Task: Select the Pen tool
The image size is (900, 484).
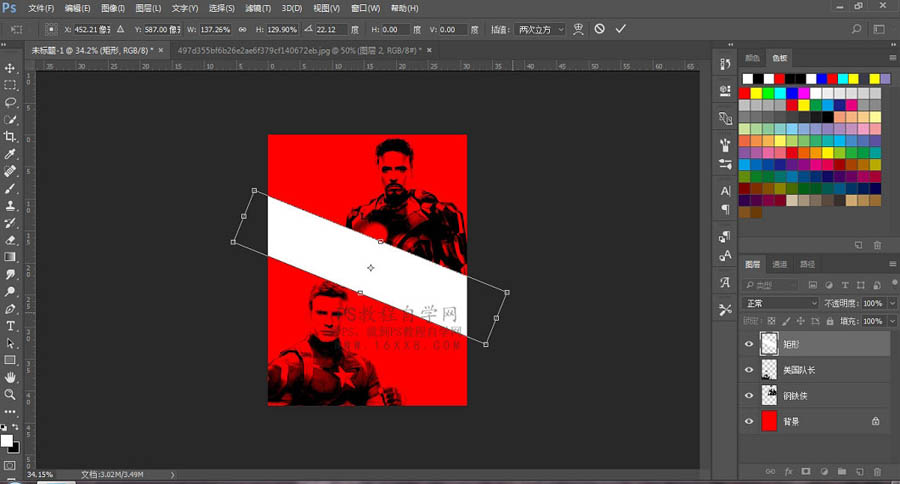Action: click(x=10, y=309)
